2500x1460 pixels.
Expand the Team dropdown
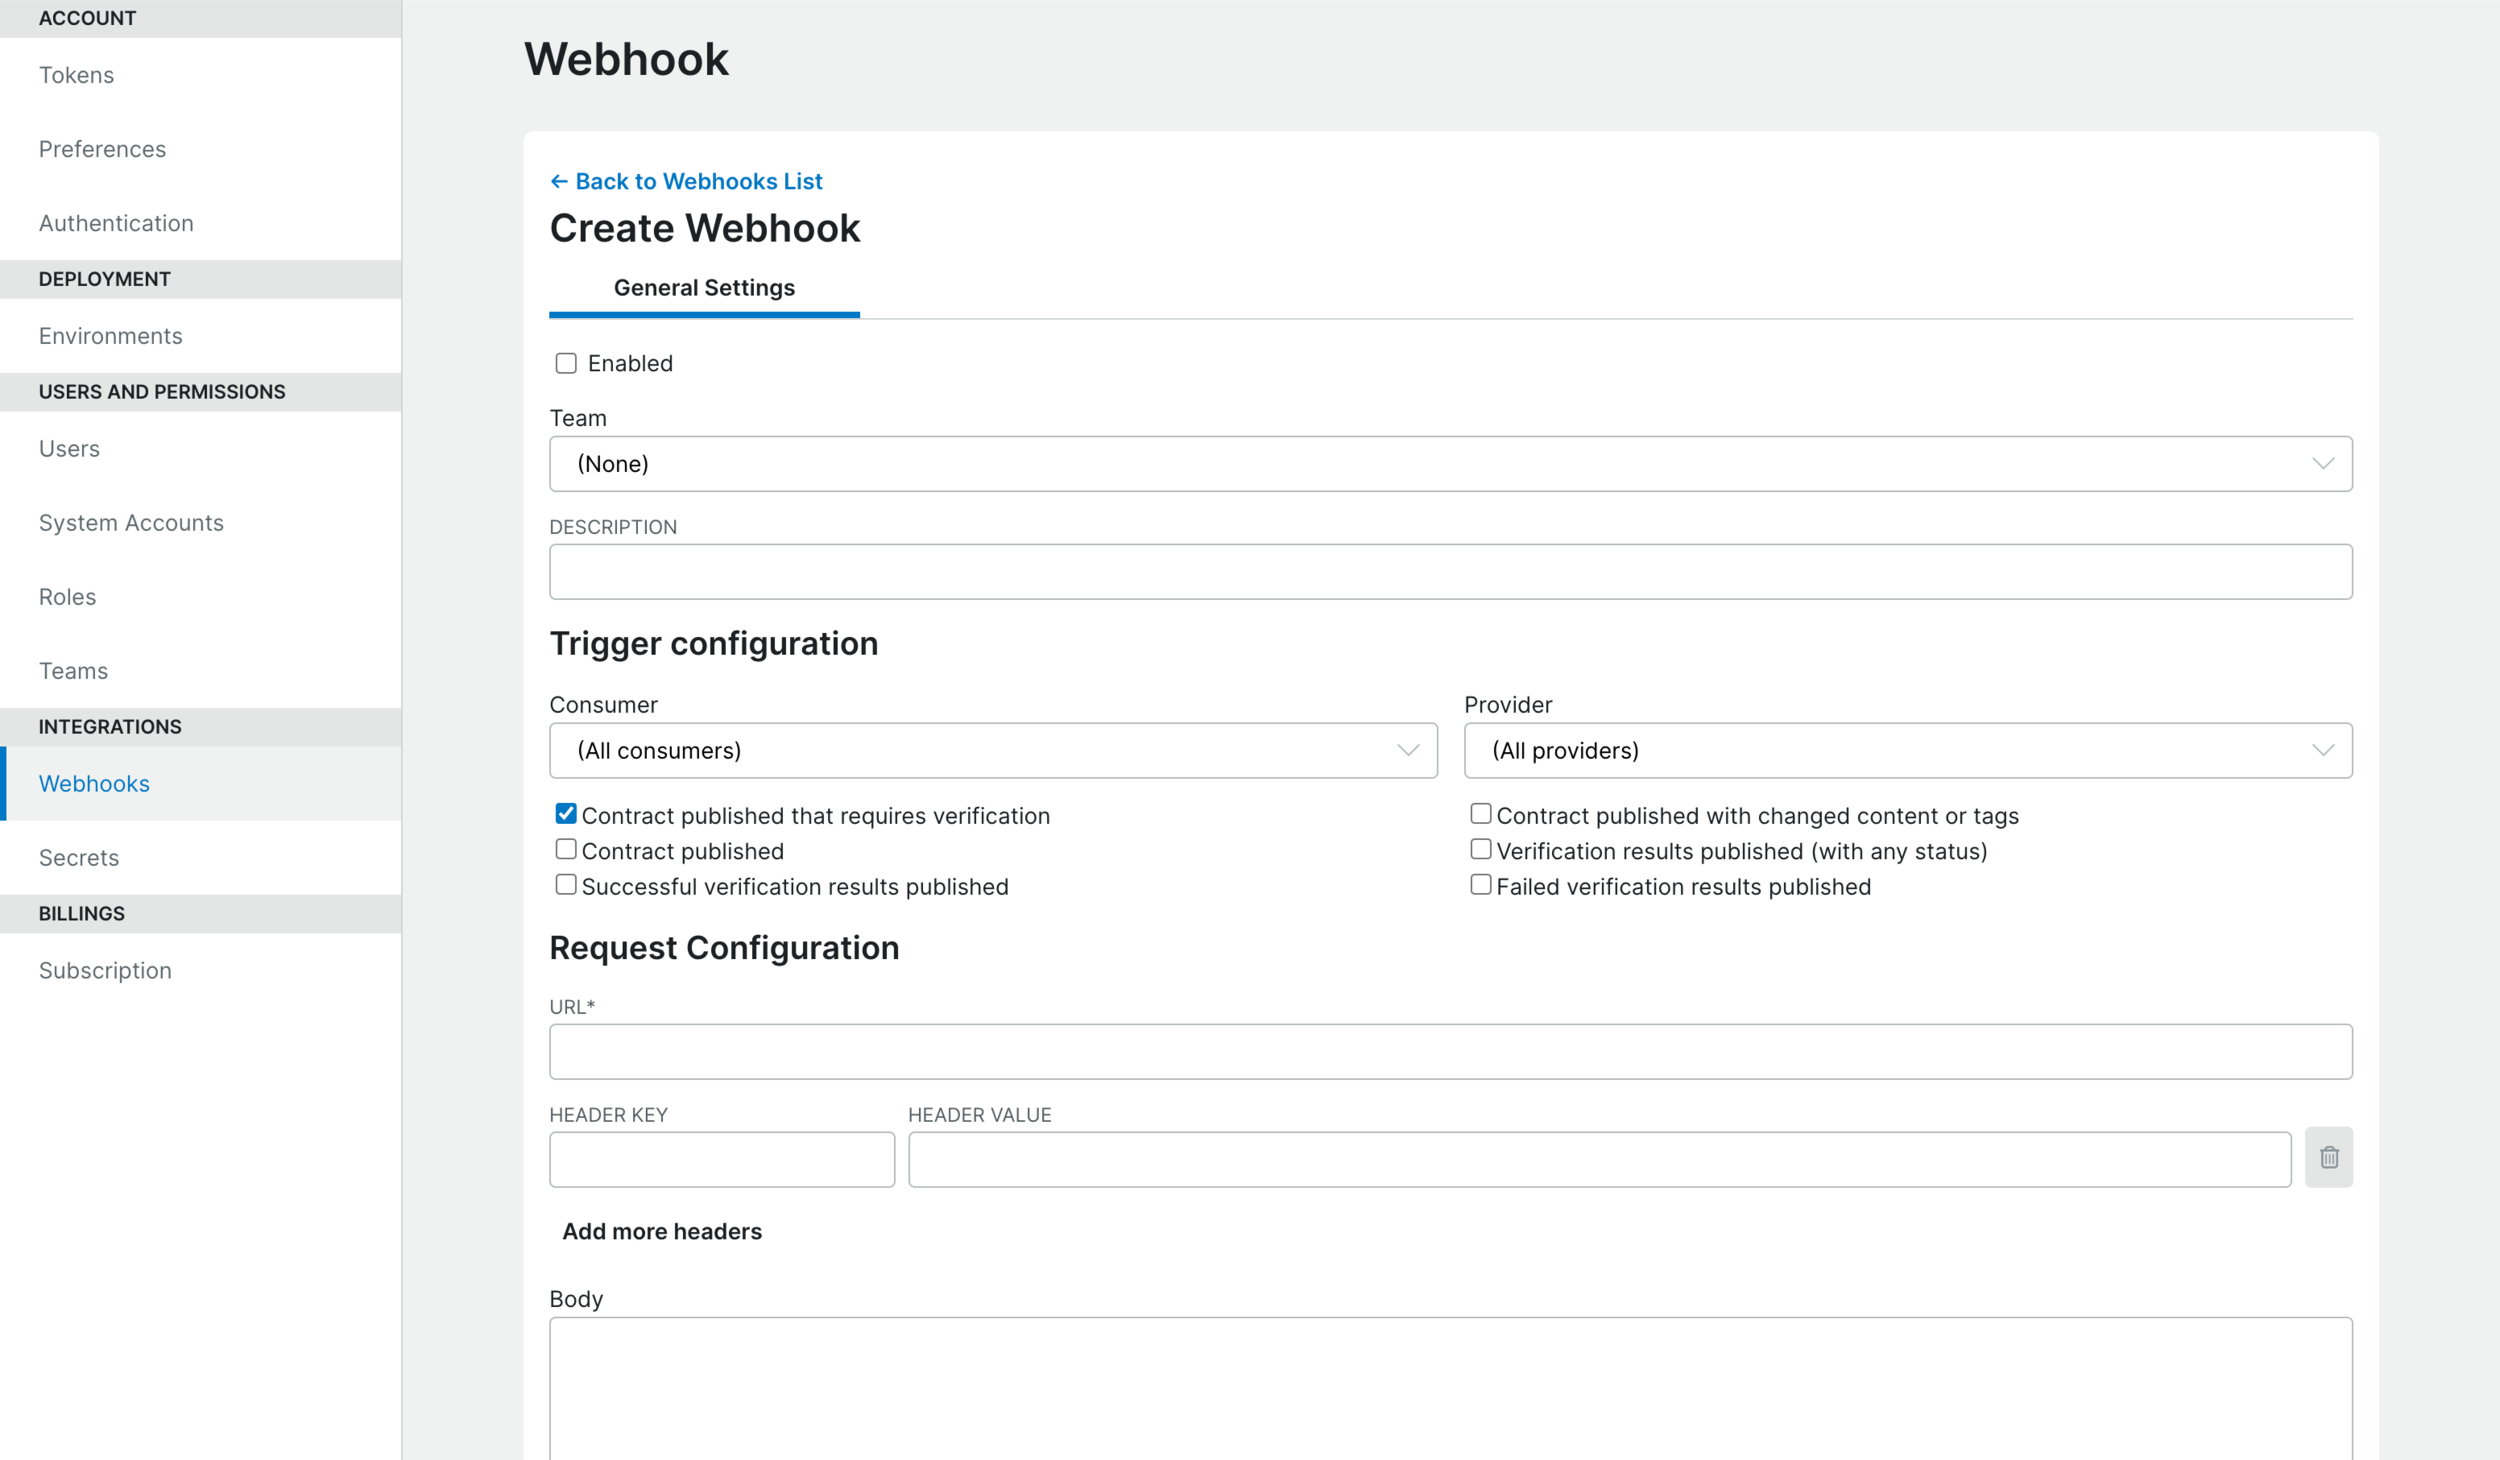[1451, 462]
